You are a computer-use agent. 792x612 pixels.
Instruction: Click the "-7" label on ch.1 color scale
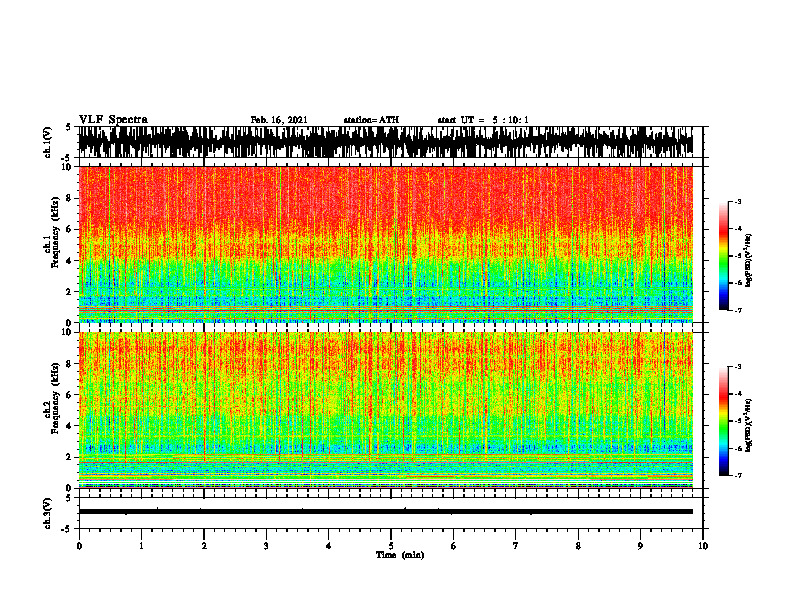pyautogui.click(x=738, y=310)
